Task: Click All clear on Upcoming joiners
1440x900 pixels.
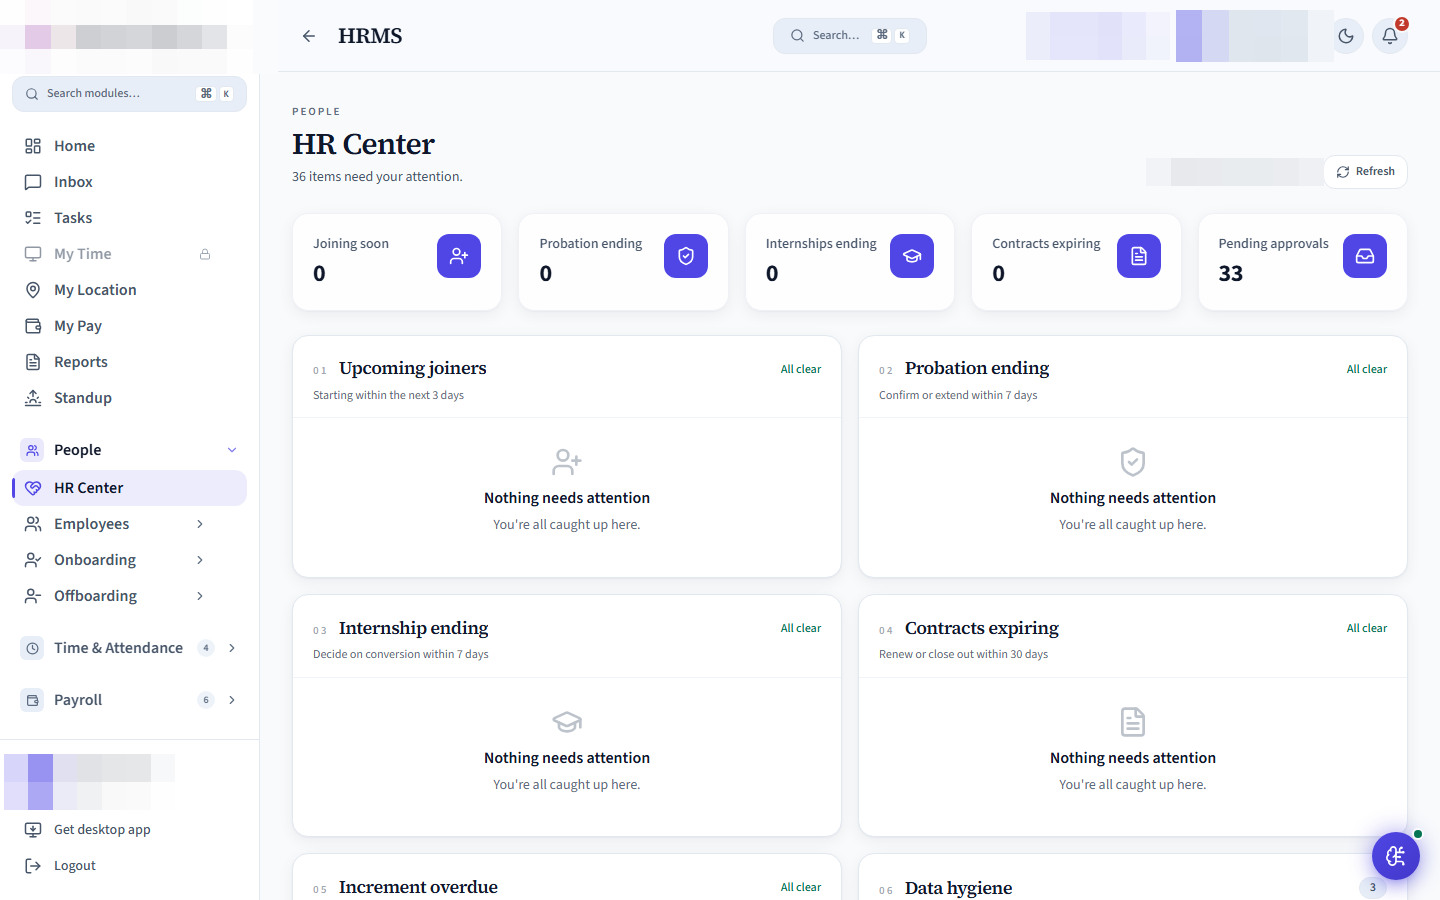Action: tap(801, 369)
